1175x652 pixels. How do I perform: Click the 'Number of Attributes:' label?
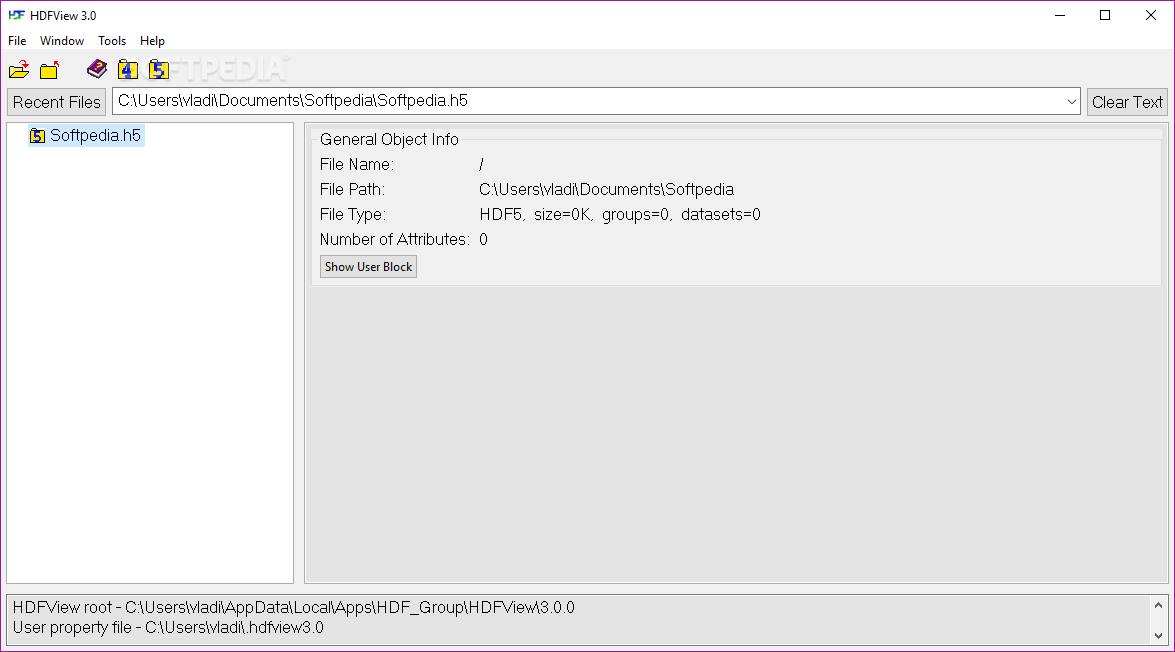click(x=394, y=240)
